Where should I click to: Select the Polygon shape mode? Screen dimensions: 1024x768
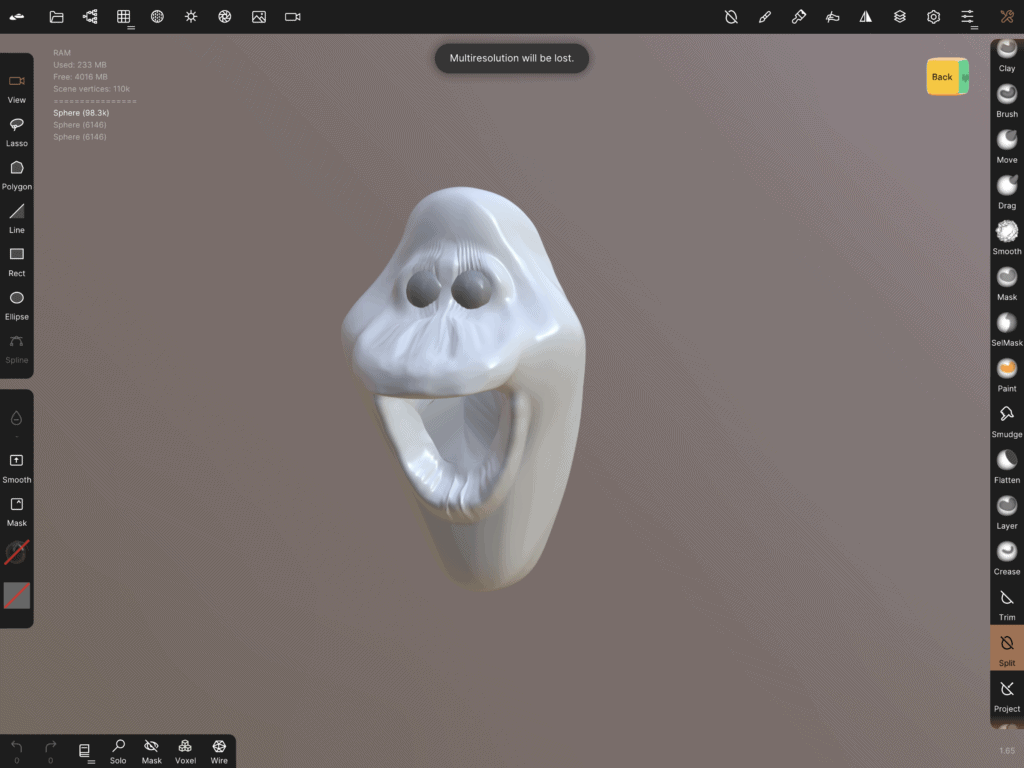pyautogui.click(x=17, y=174)
